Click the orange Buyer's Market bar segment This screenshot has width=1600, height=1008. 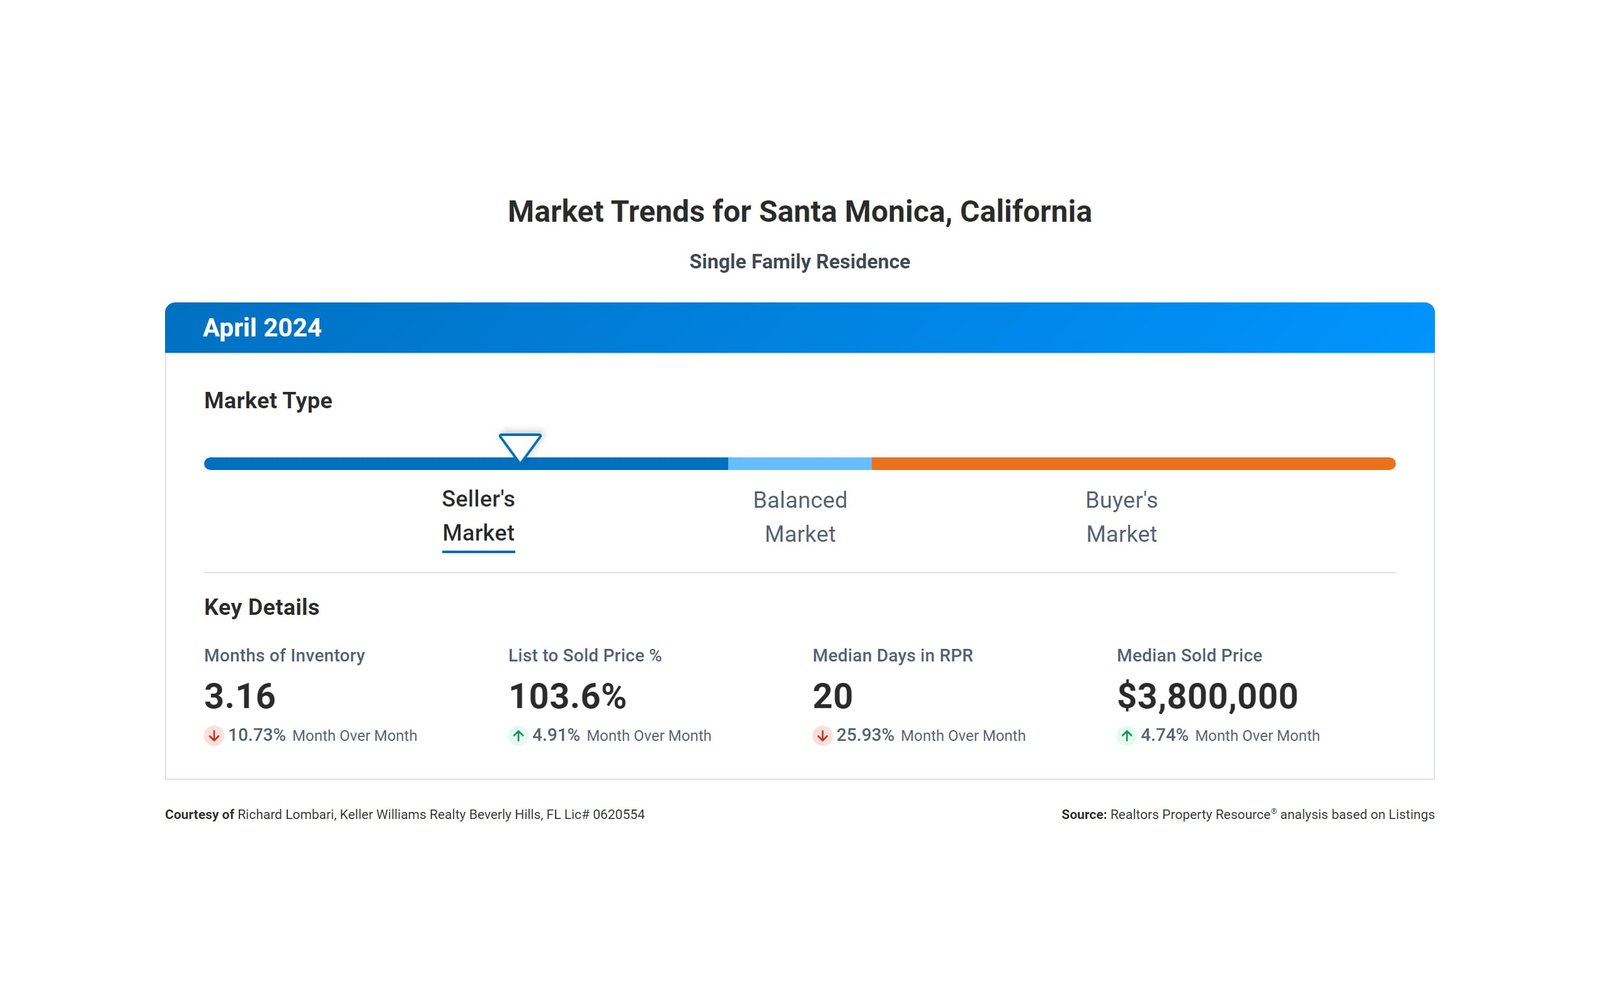click(x=1132, y=464)
